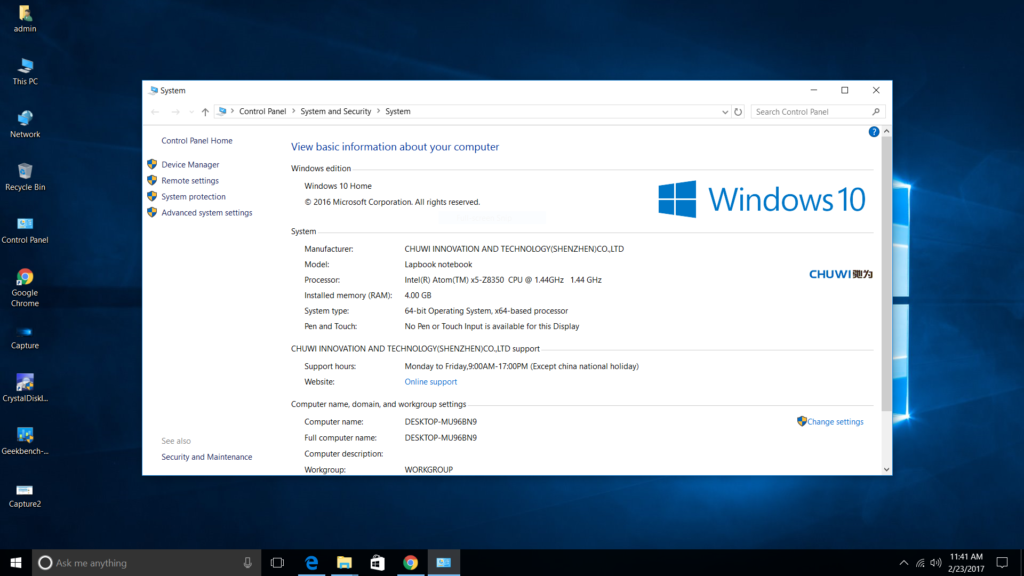Select the Geekbench desktop icon
The width and height of the screenshot is (1024, 576).
pos(25,441)
